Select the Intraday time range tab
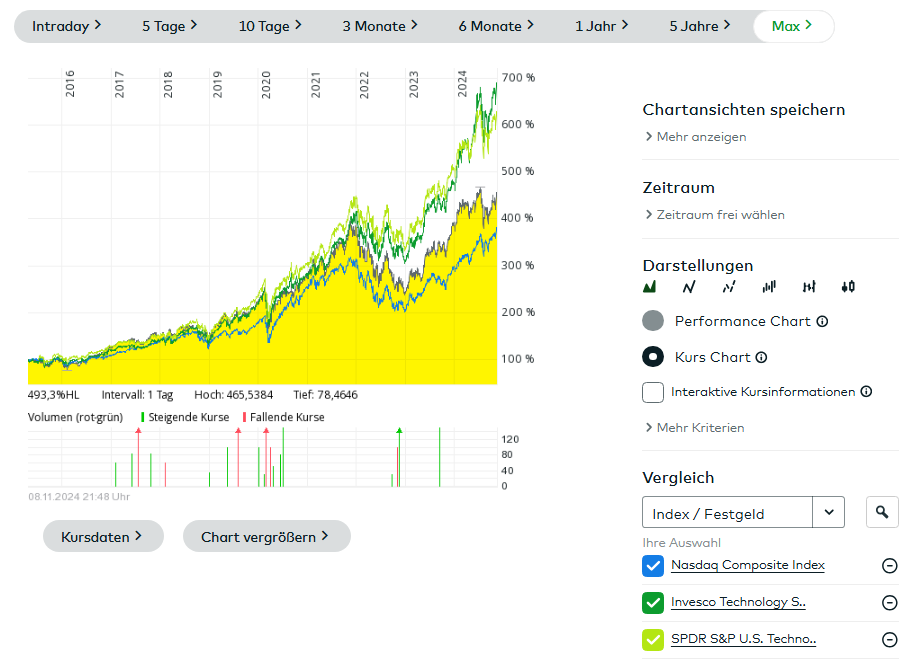Screen dimensions: 908x664 tap(66, 26)
